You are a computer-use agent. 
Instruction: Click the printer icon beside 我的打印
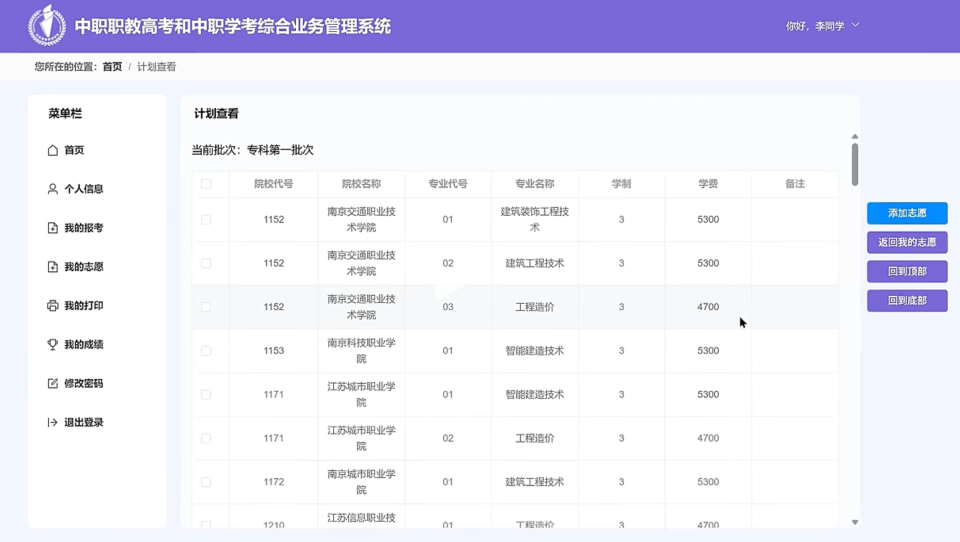coord(53,306)
